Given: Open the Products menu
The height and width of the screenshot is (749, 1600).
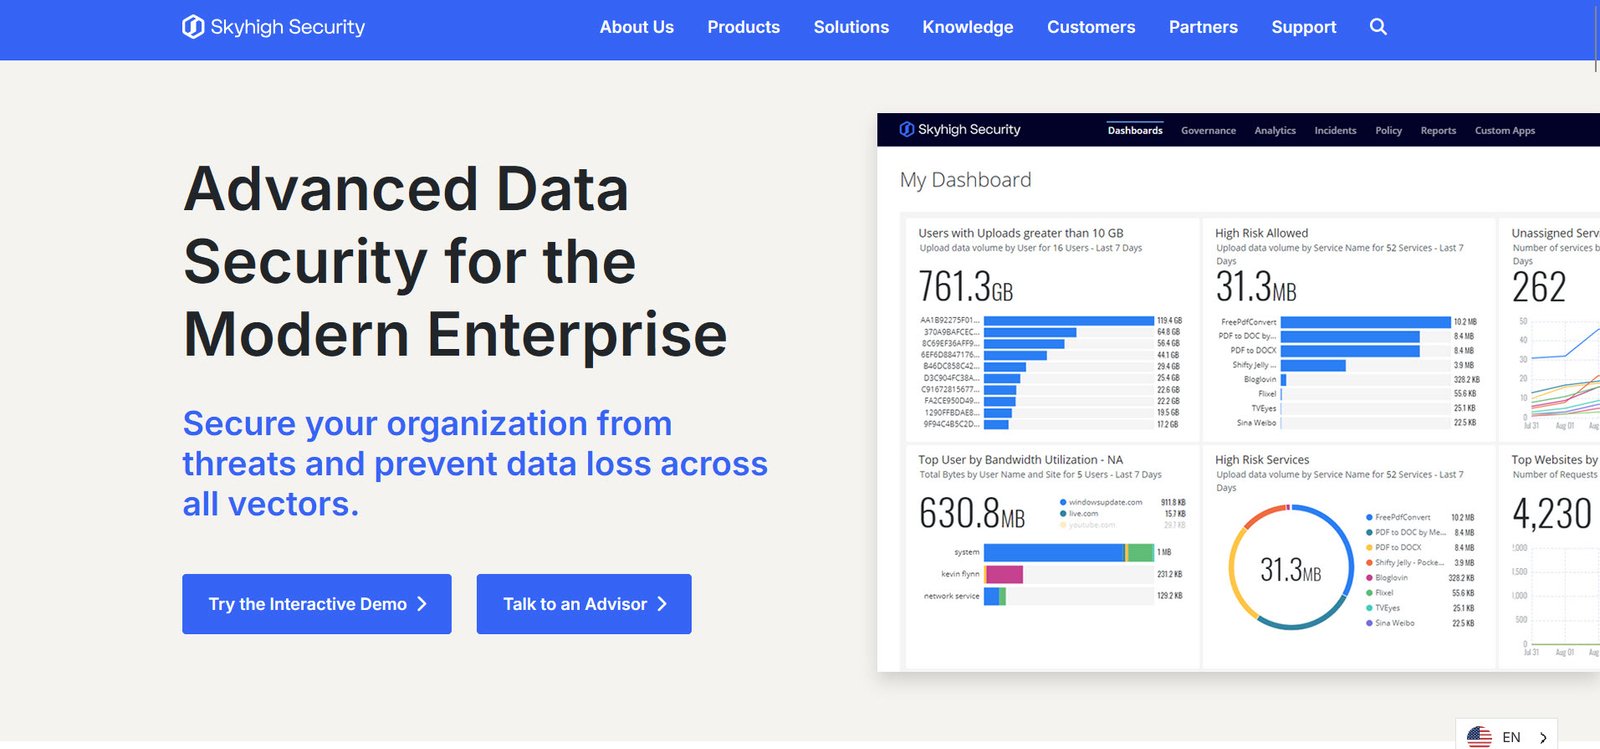Looking at the screenshot, I should [743, 27].
